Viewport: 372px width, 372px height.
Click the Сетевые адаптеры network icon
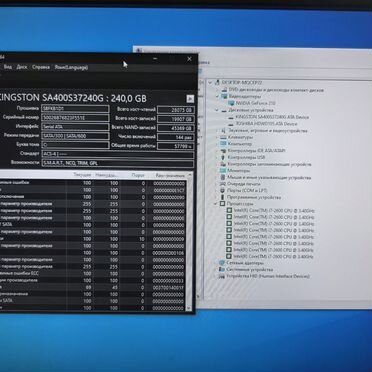(x=222, y=263)
